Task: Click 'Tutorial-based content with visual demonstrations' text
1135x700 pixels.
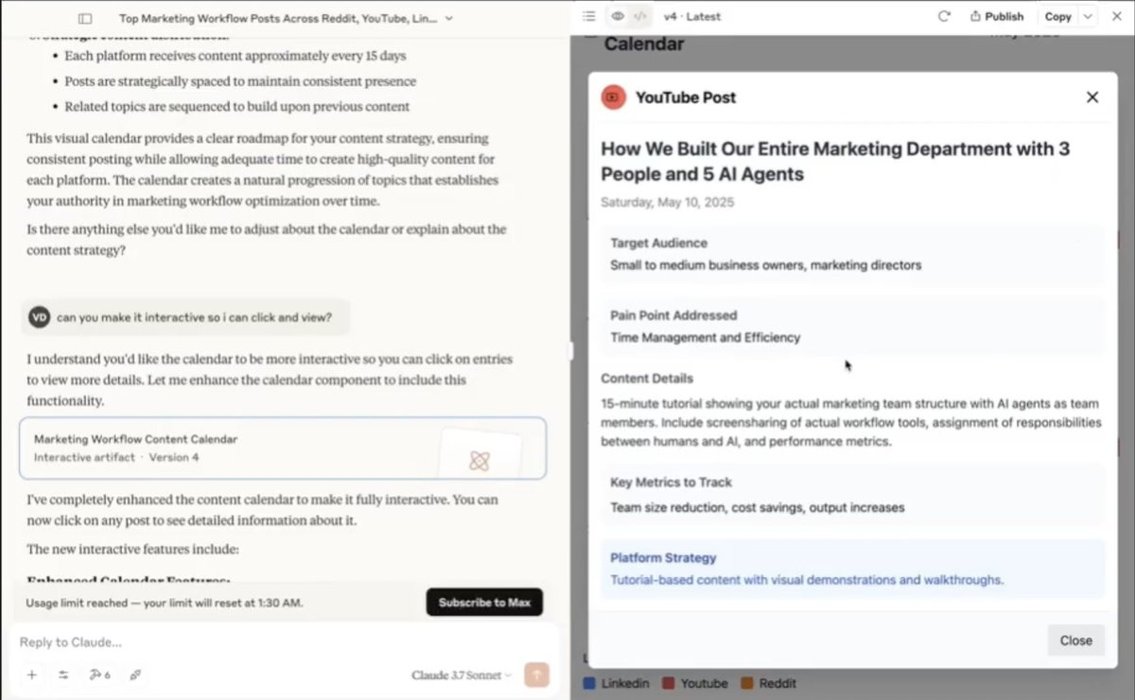Action: click(x=806, y=580)
